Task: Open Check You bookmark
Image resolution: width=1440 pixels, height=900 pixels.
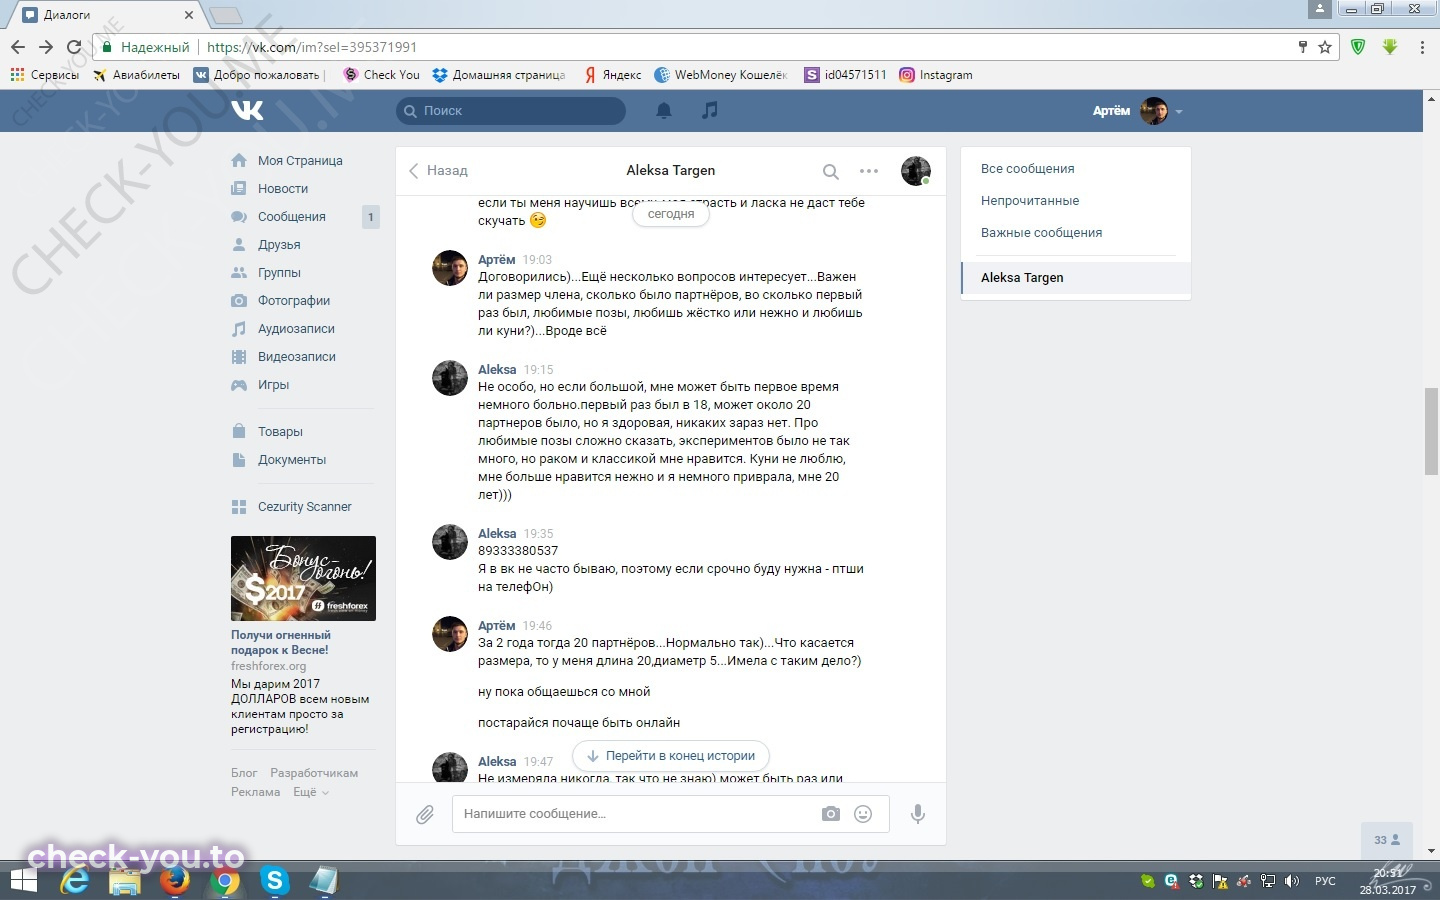Action: pos(381,75)
